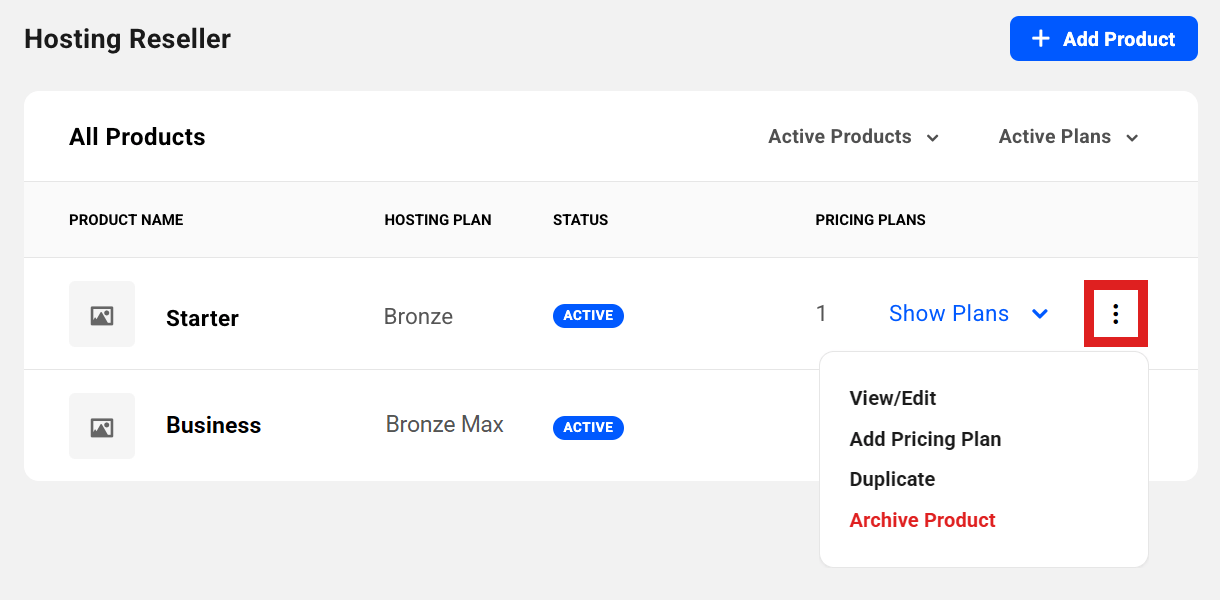1220x600 pixels.
Task: Open the Active Products filter dropdown
Action: tap(853, 137)
